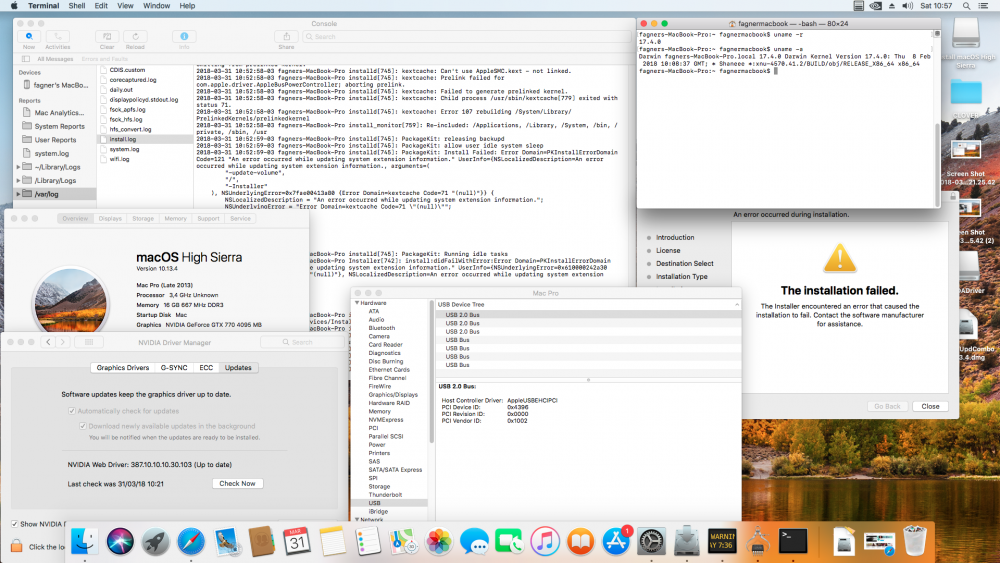Select the Graphics Drivers tab
This screenshot has width=1000, height=563.
(x=122, y=368)
